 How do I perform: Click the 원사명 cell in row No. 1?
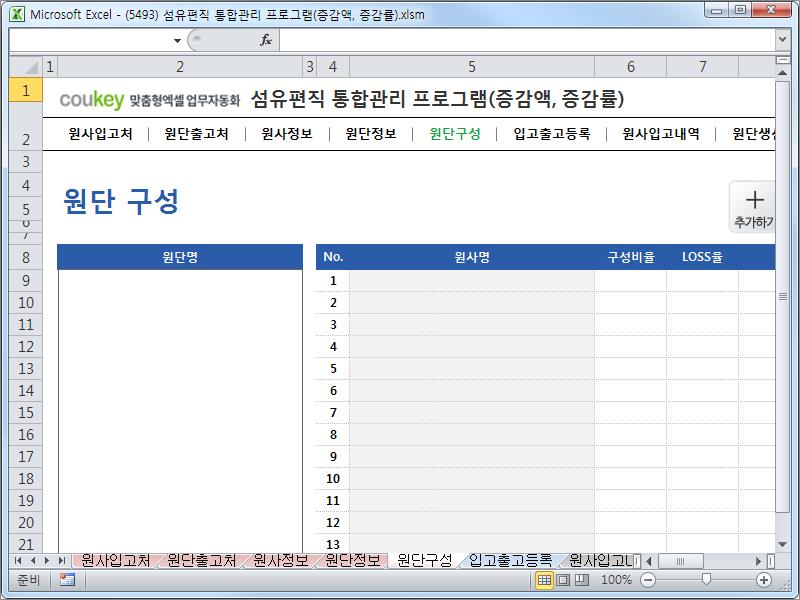pyautogui.click(x=472, y=281)
